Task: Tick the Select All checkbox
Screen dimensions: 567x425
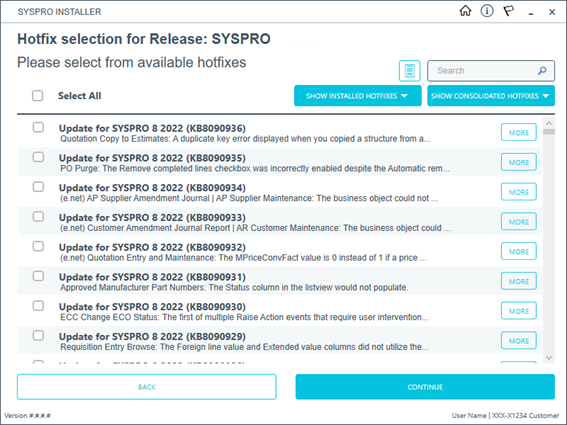Action: point(38,96)
